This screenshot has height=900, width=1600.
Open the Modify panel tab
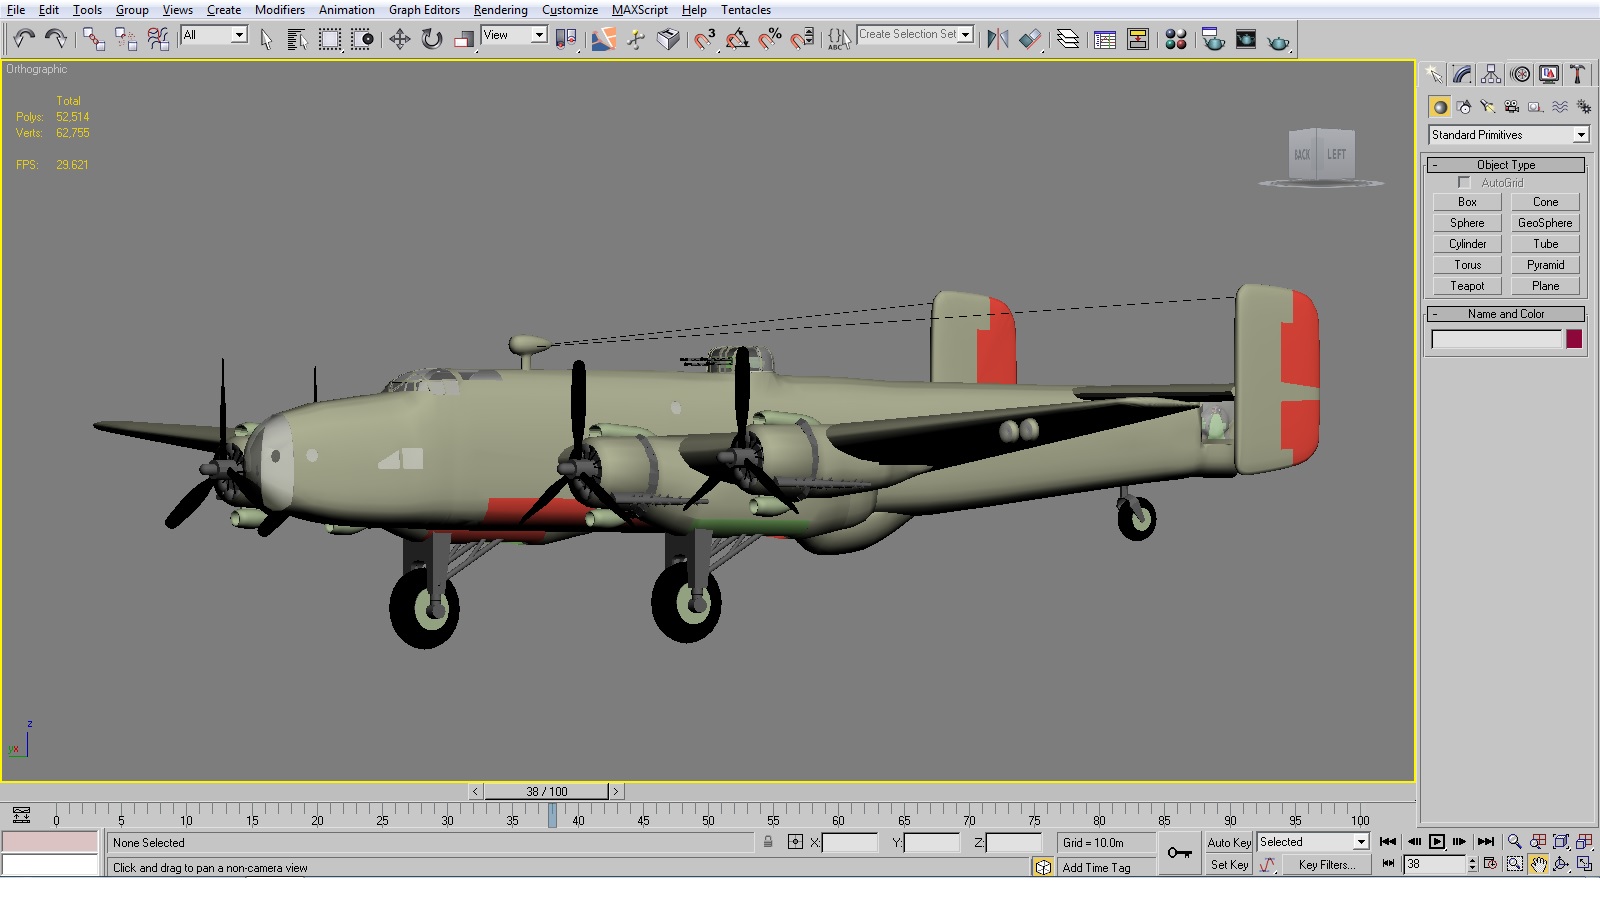coord(1462,75)
